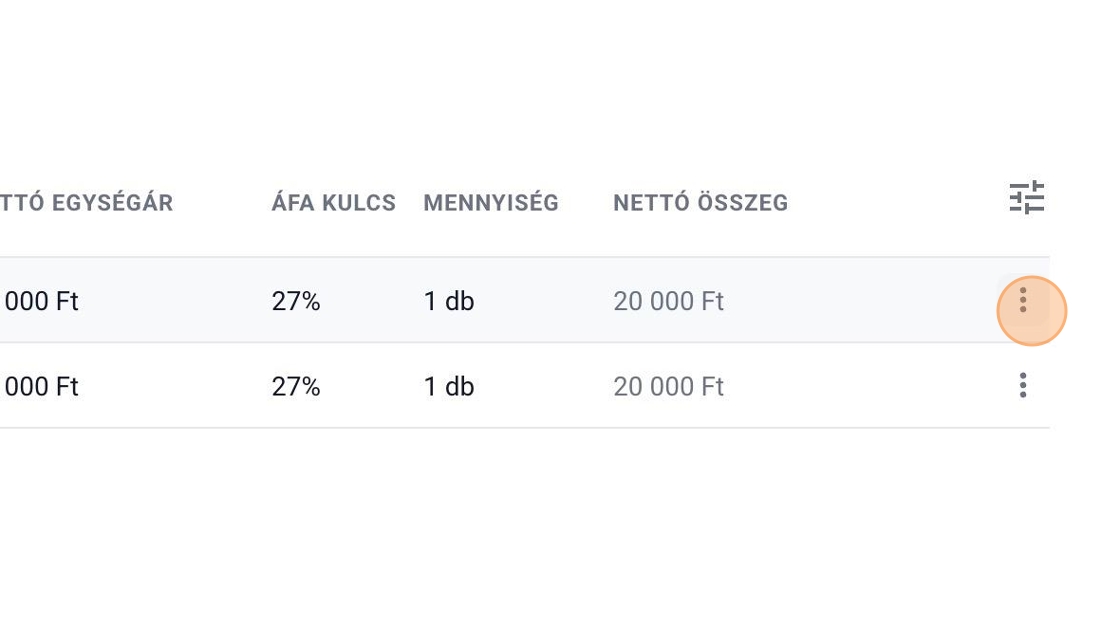Open the table column settings icon
This screenshot has height=626, width=1120.
click(x=1026, y=198)
